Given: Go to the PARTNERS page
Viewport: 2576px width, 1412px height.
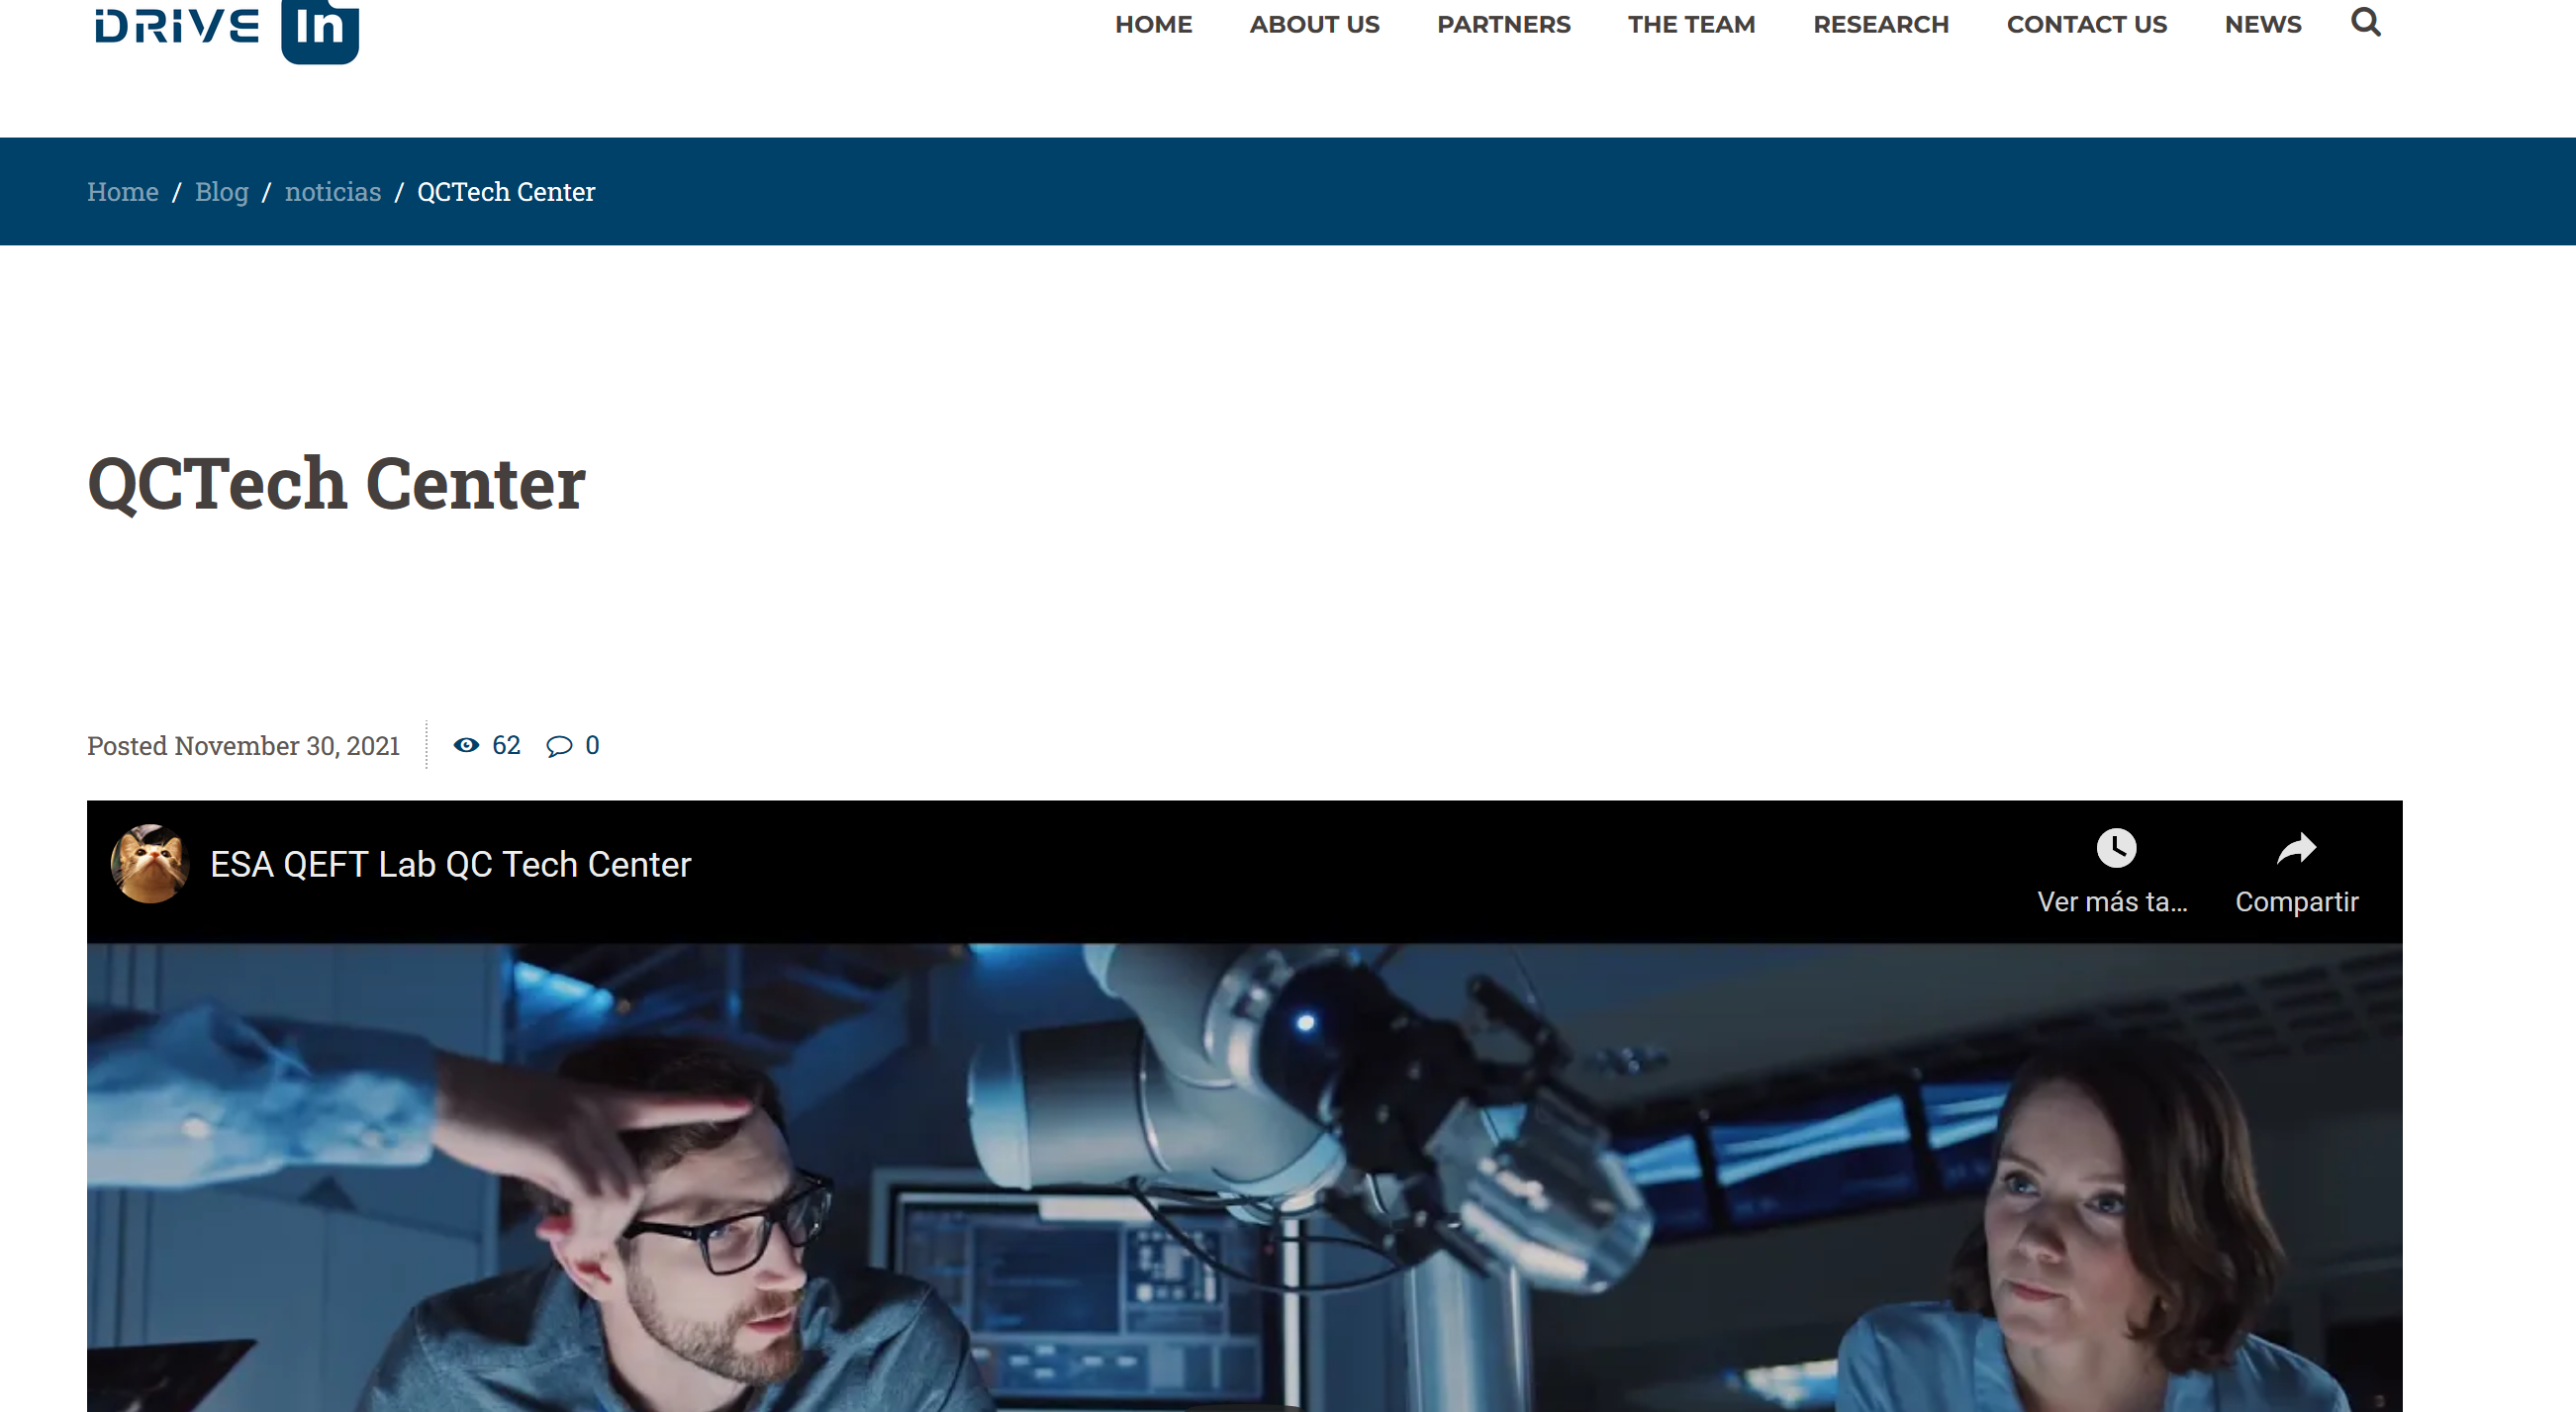Looking at the screenshot, I should 1503,25.
